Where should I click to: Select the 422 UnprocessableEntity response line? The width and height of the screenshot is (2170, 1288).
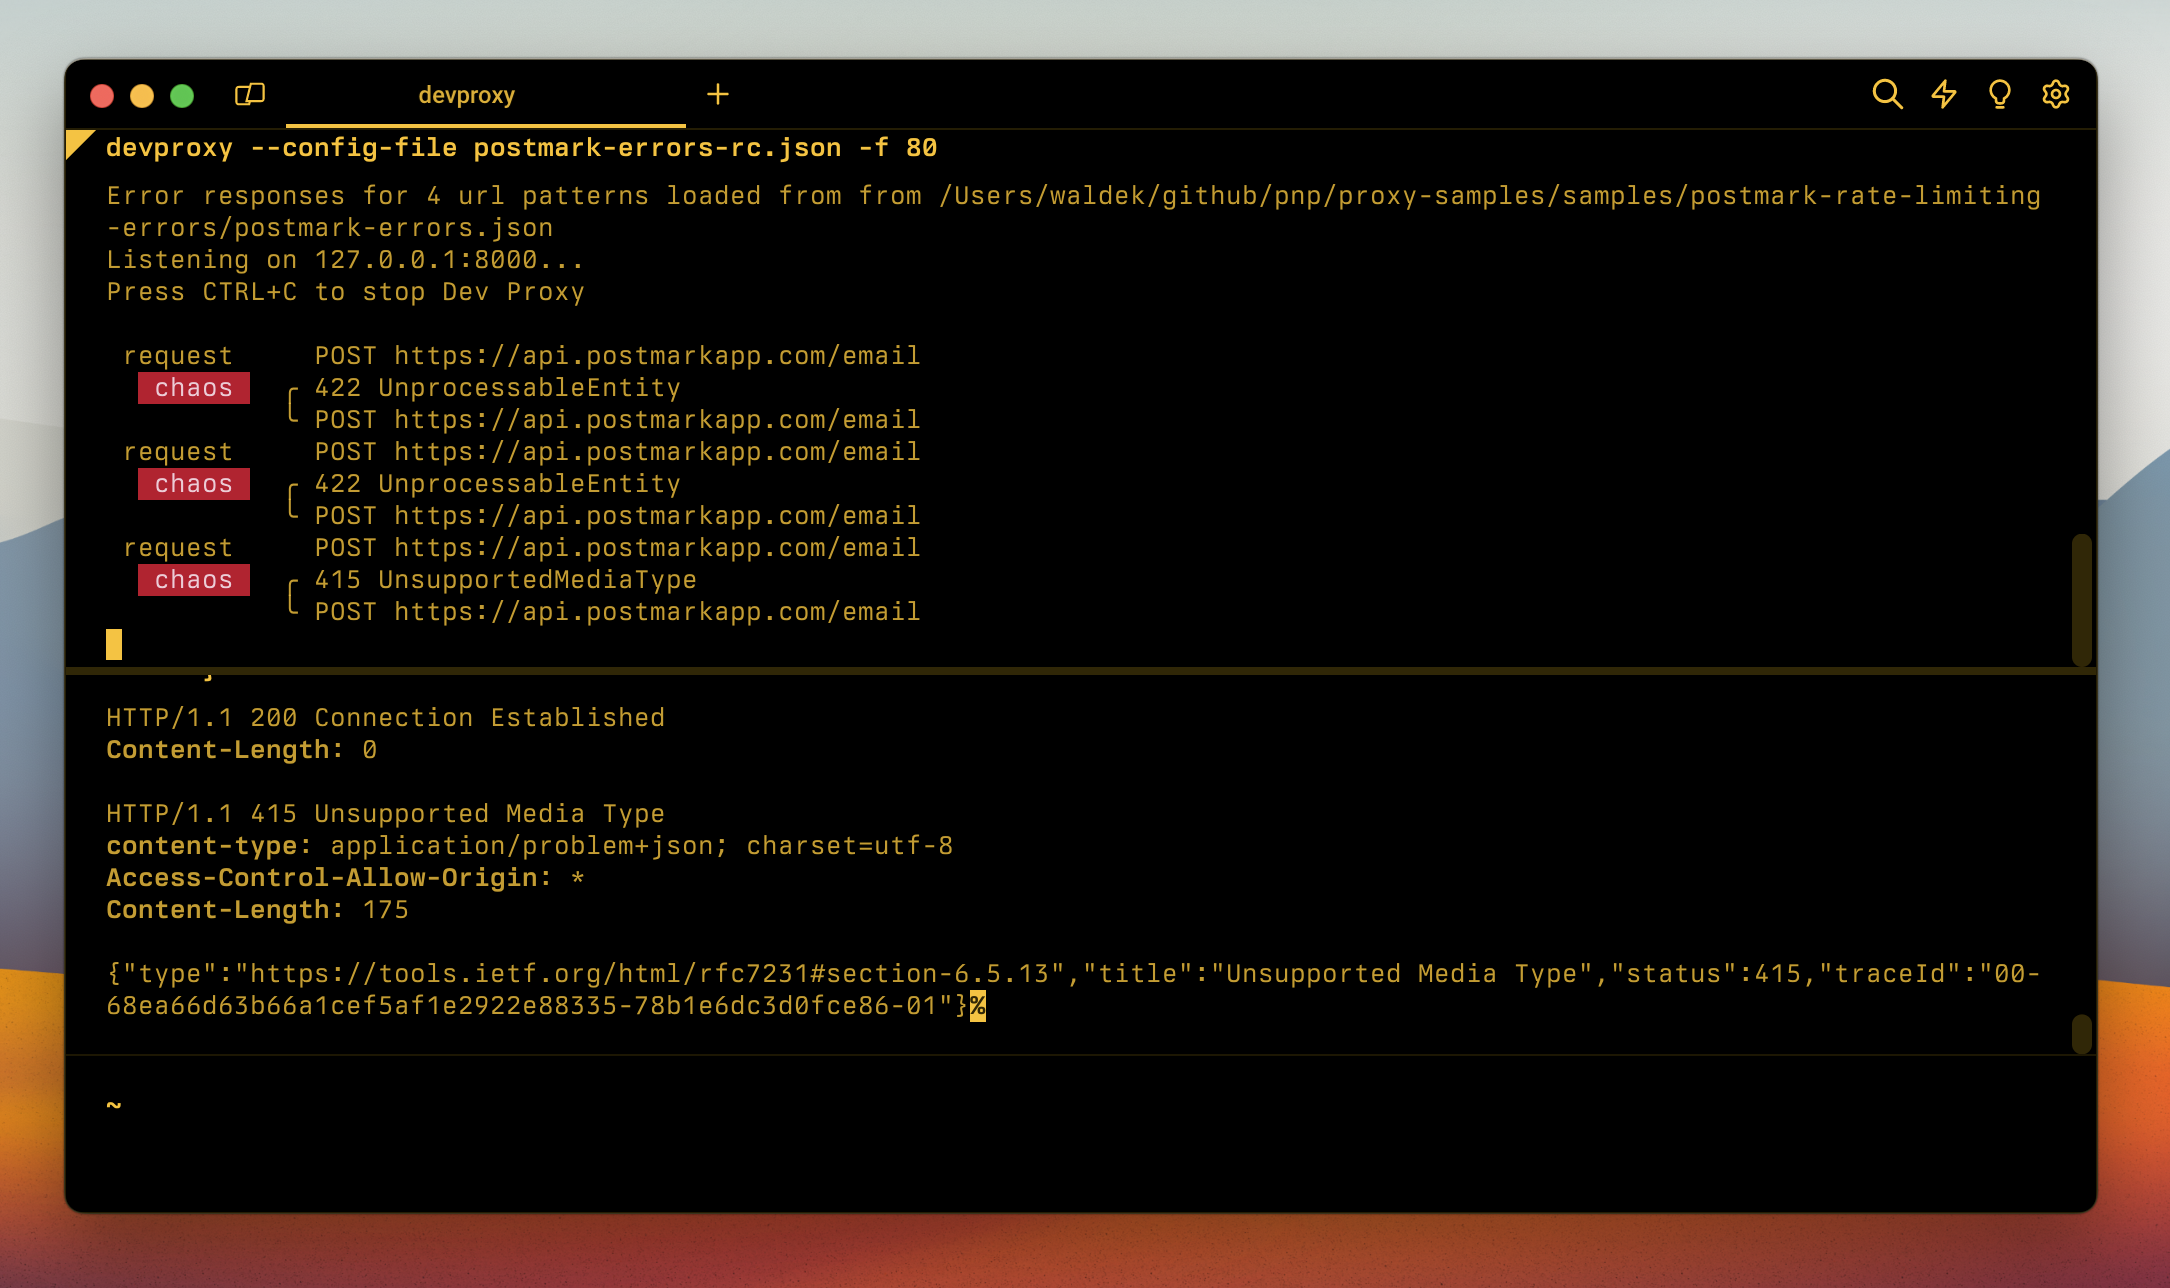point(497,387)
